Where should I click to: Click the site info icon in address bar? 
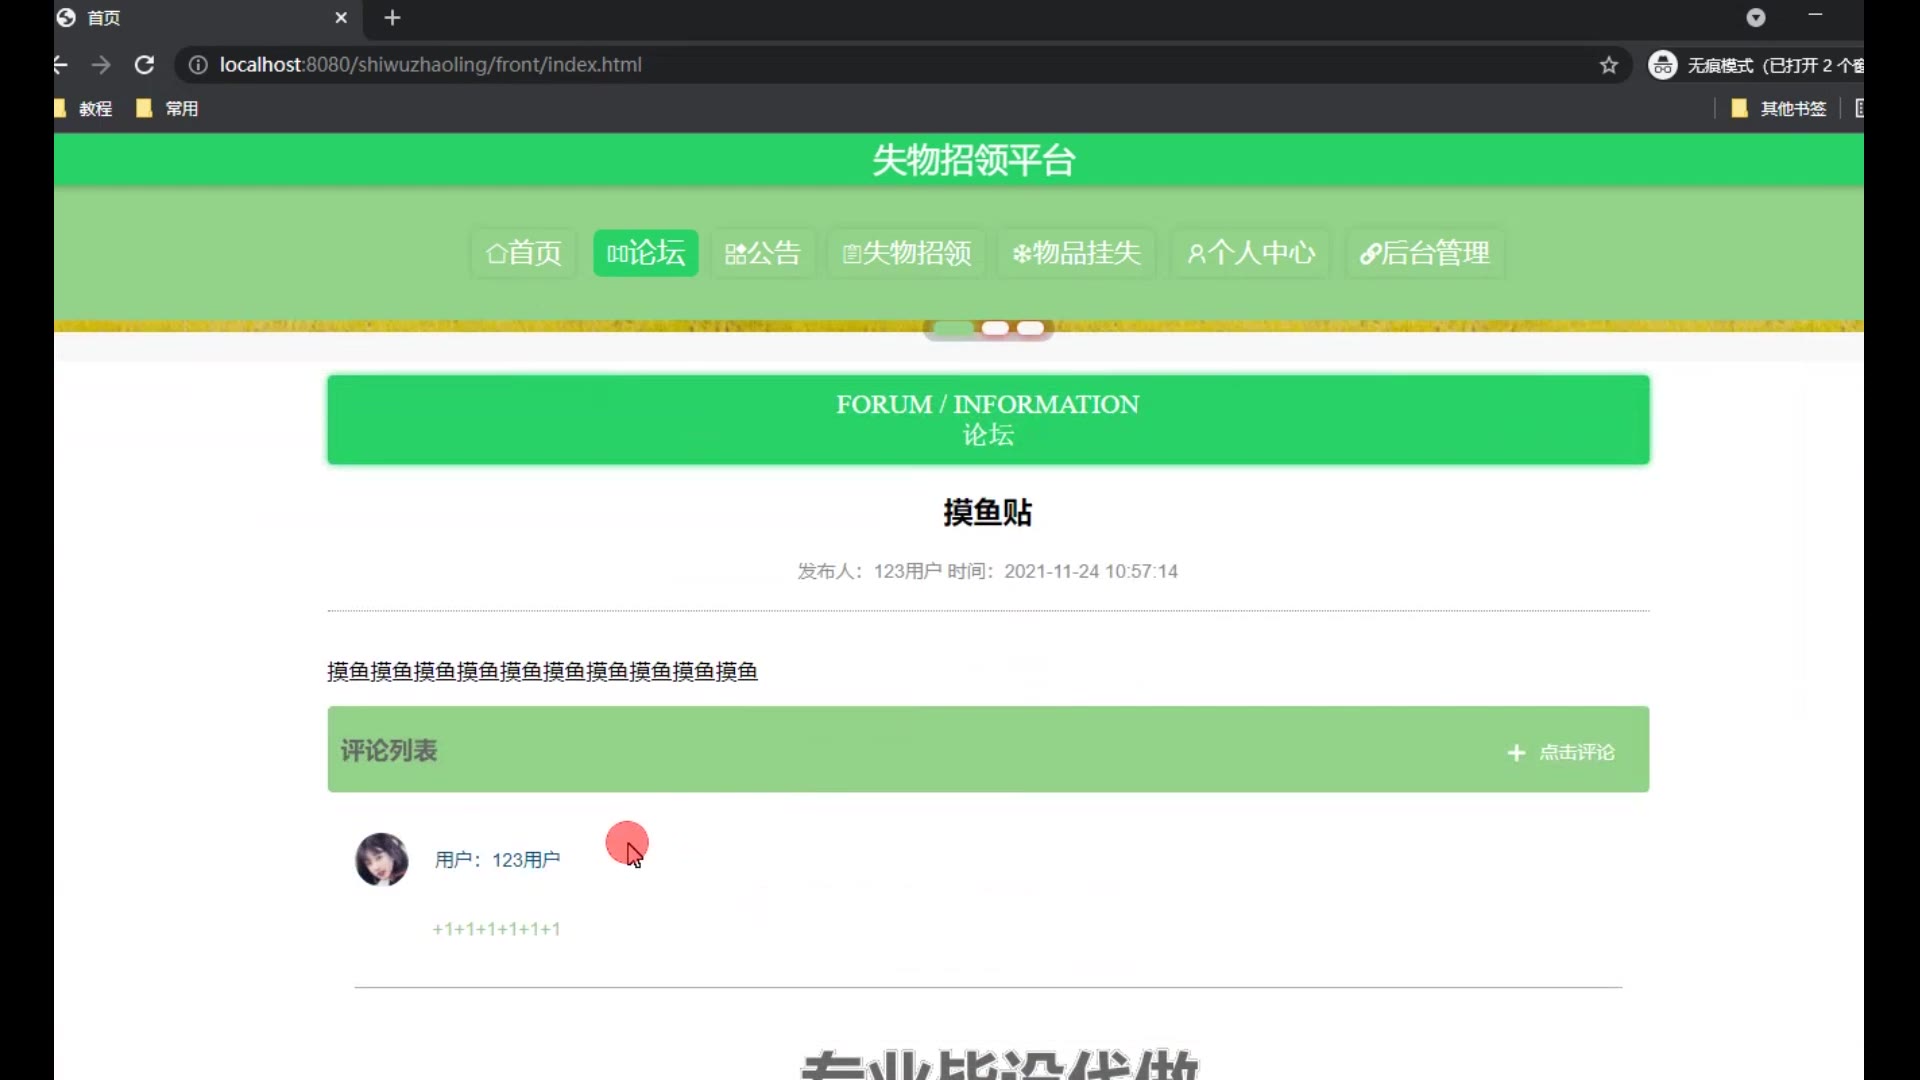coord(198,65)
